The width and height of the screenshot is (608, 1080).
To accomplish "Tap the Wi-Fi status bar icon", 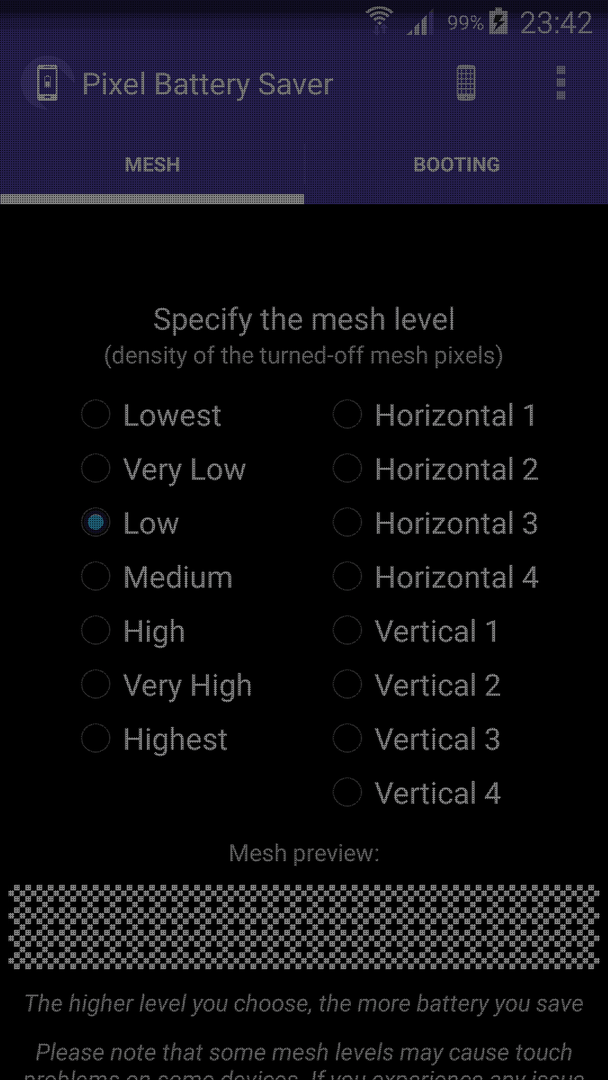I will click(x=379, y=22).
